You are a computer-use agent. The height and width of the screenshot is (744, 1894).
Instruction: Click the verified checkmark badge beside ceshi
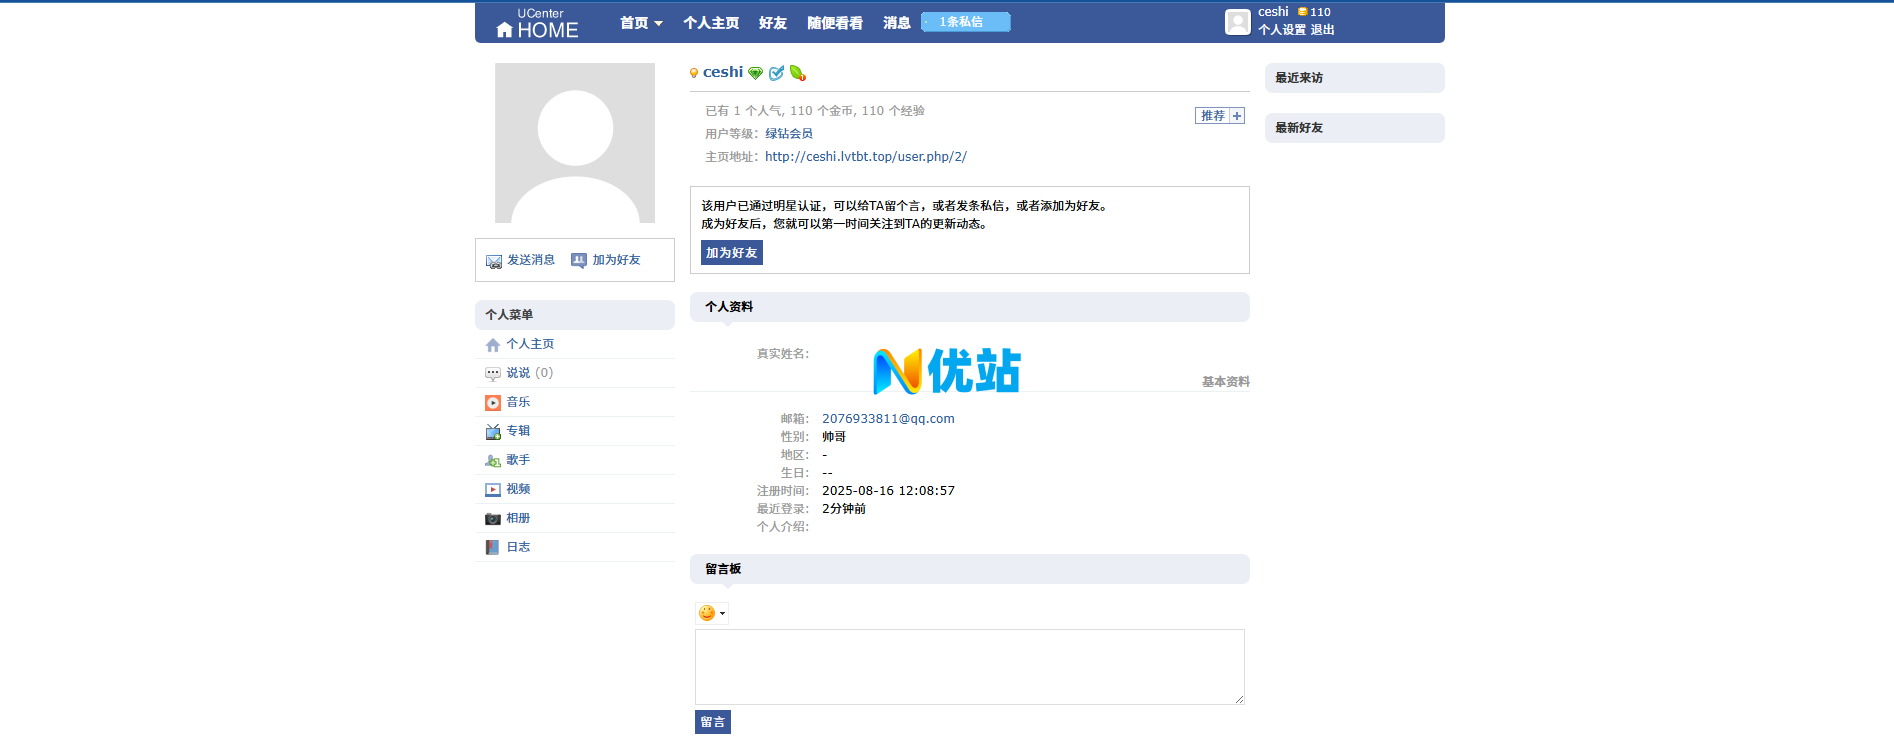(x=776, y=73)
